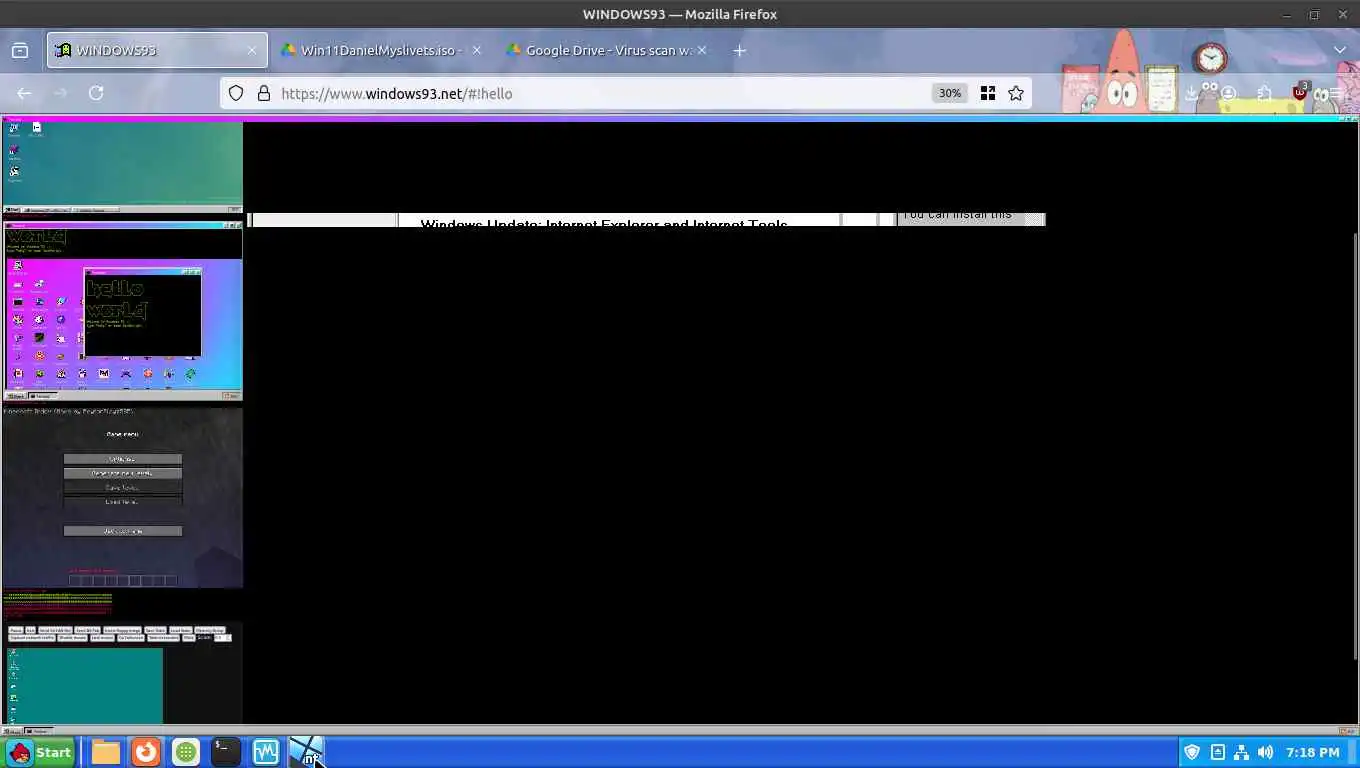Open tracking protection shield in address bar
The width and height of the screenshot is (1360, 768).
[236, 93]
